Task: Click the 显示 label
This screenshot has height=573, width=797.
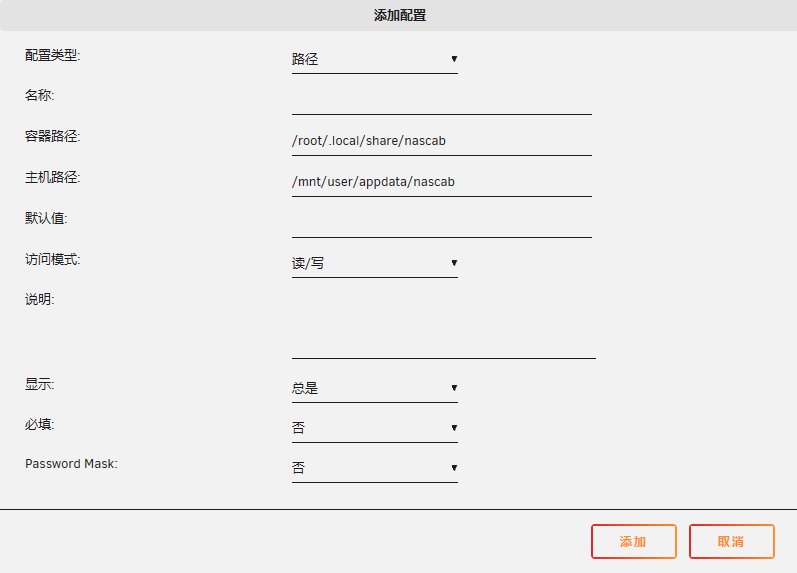Action: click(40, 384)
